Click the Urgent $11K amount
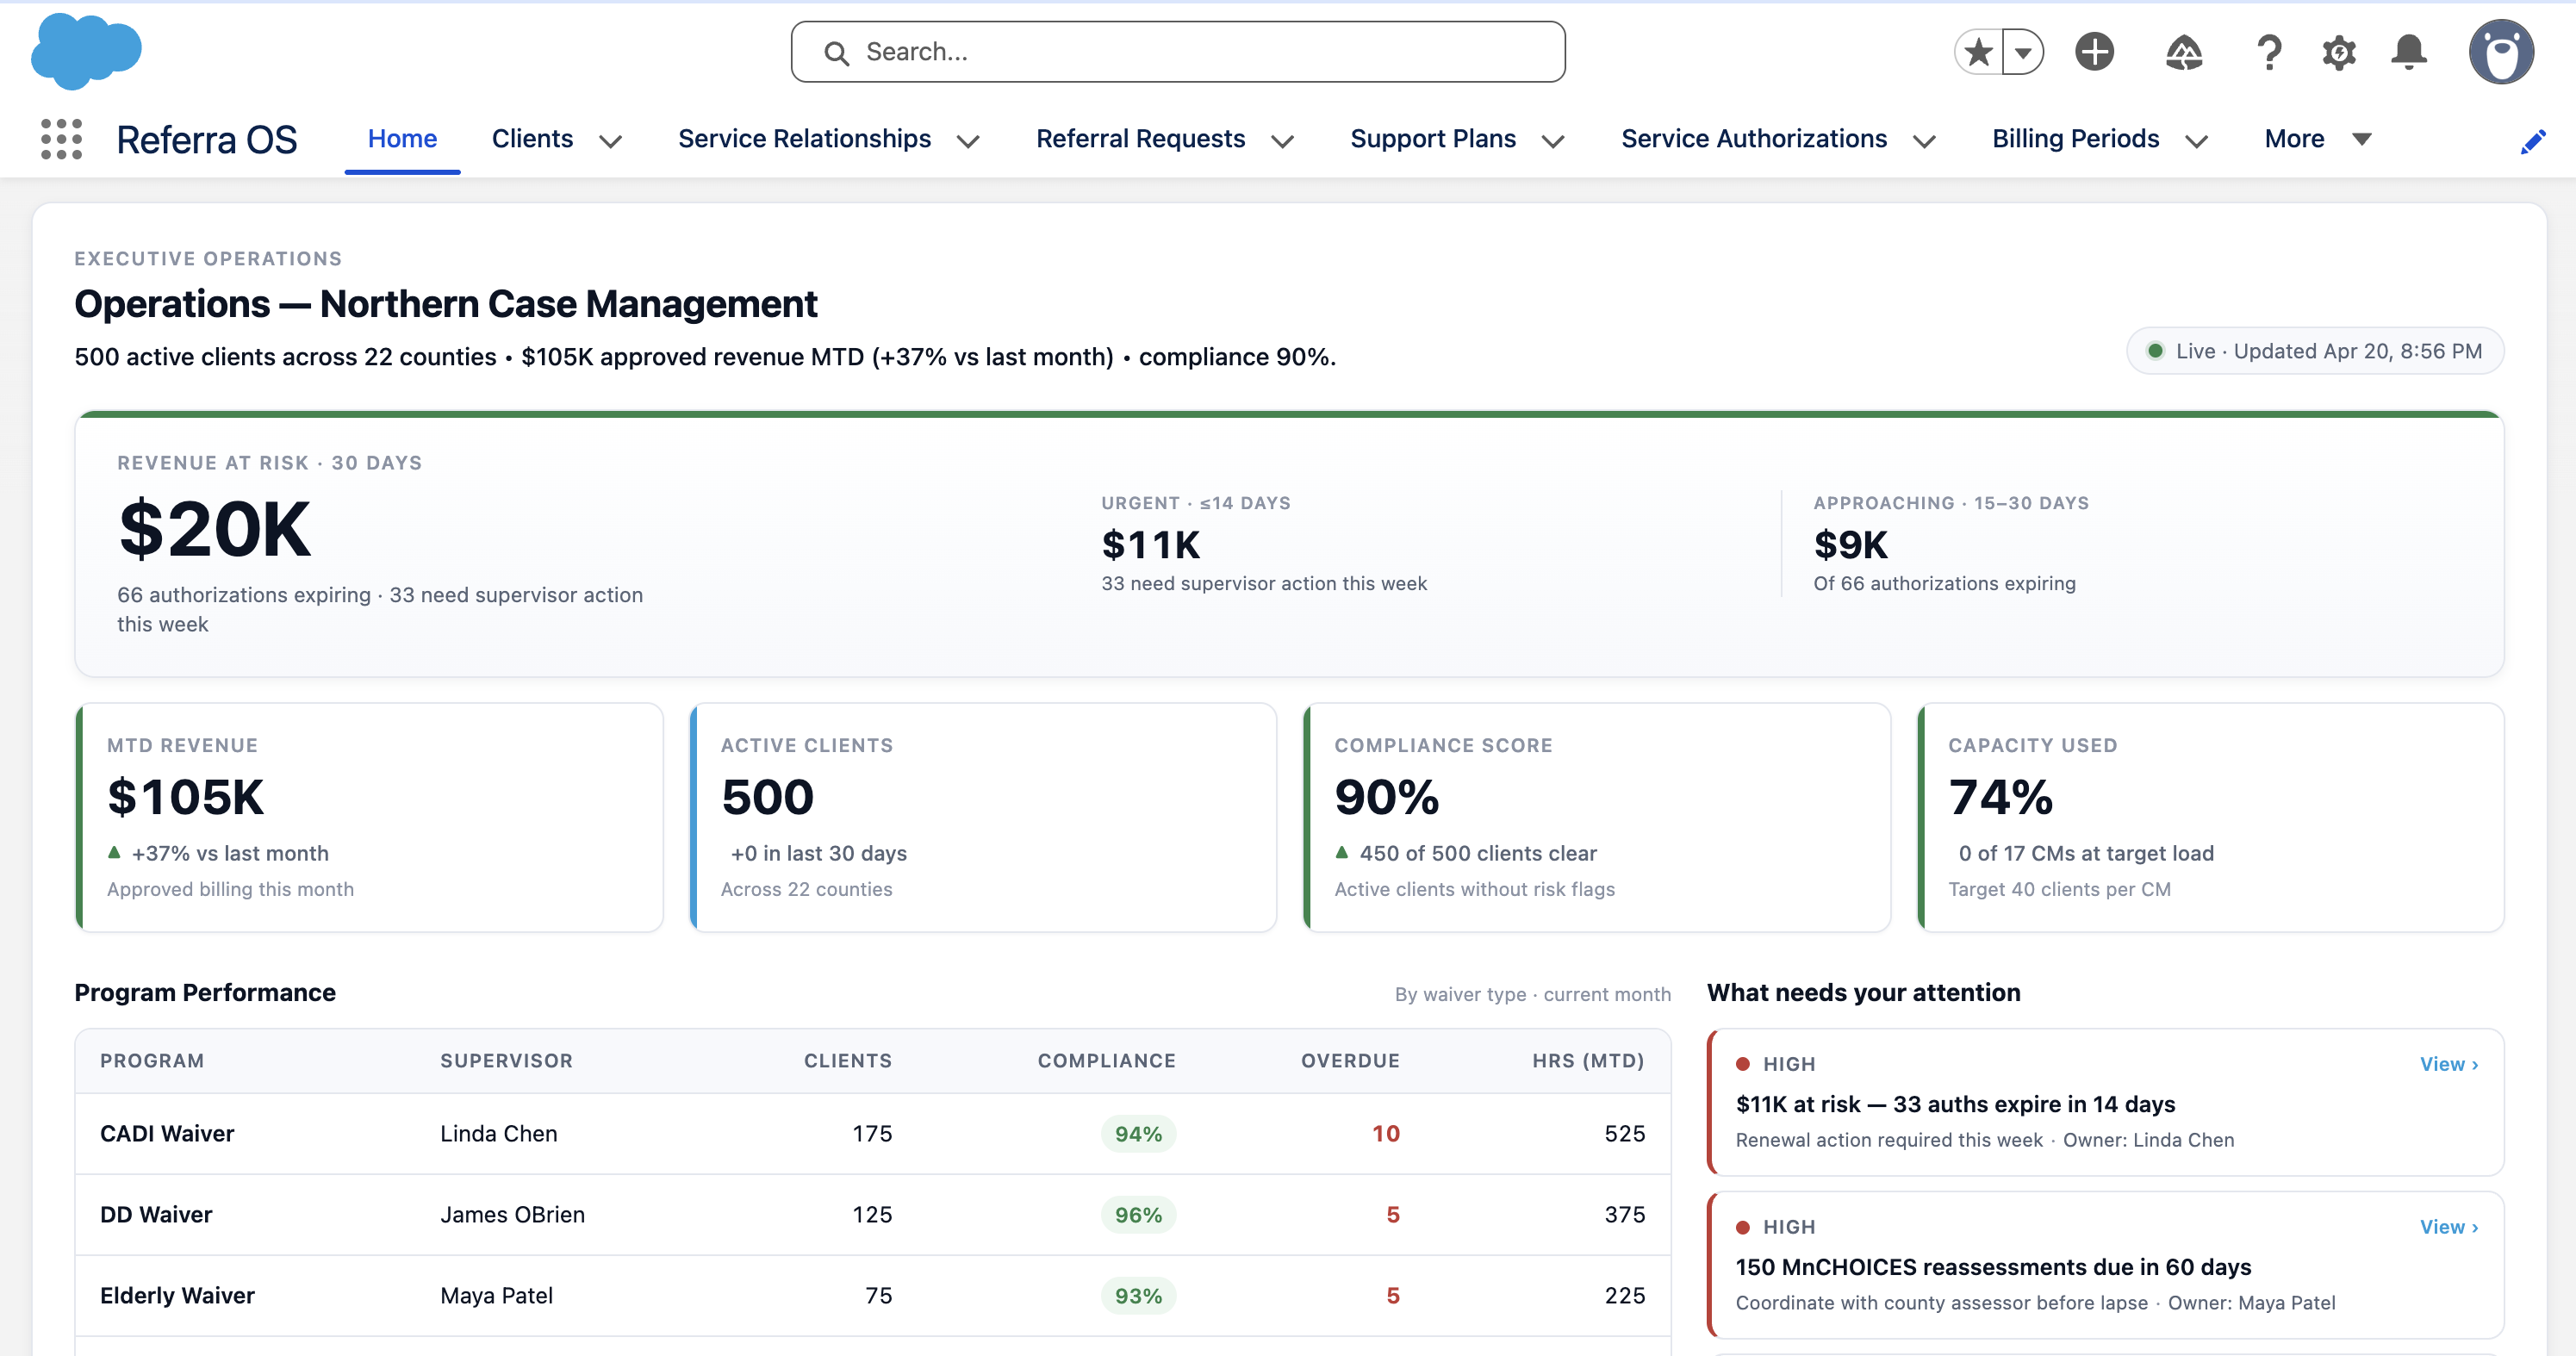The image size is (2576, 1356). point(1151,545)
